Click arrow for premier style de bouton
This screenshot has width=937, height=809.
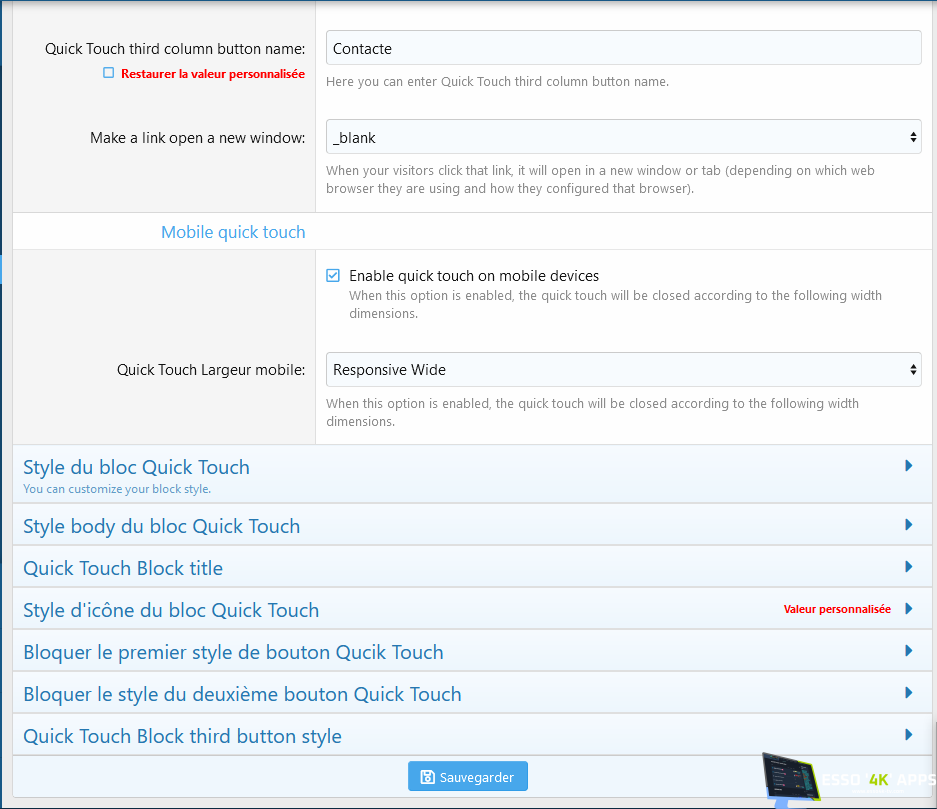click(x=908, y=651)
